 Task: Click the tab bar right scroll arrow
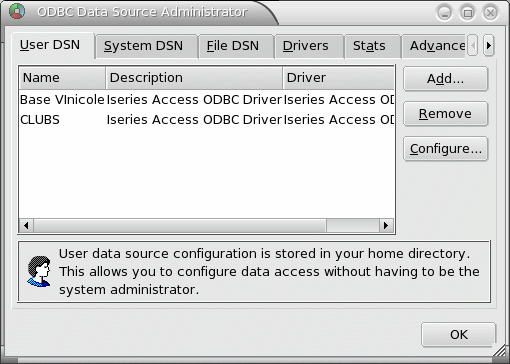pos(489,45)
